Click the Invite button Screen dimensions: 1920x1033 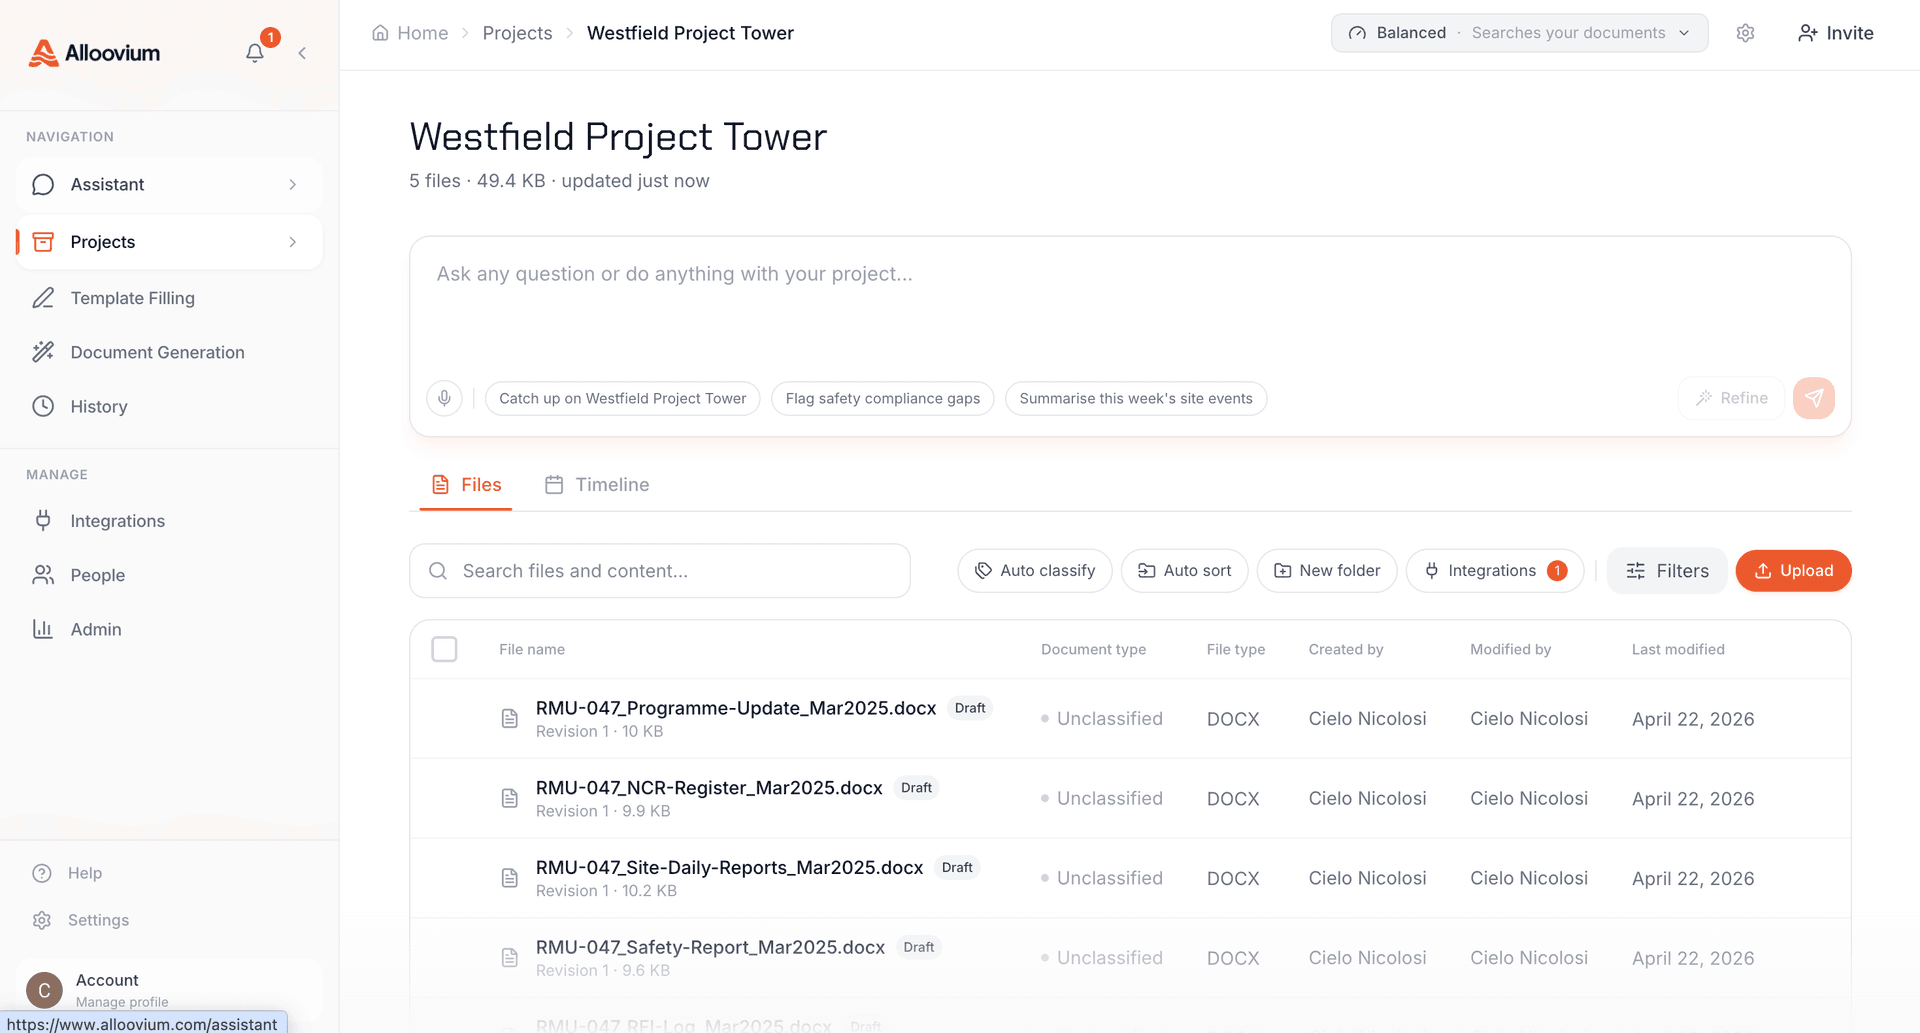(1835, 33)
